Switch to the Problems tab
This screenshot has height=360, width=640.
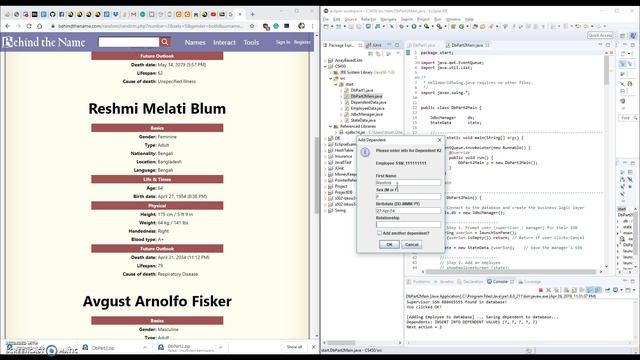[x=418, y=282]
